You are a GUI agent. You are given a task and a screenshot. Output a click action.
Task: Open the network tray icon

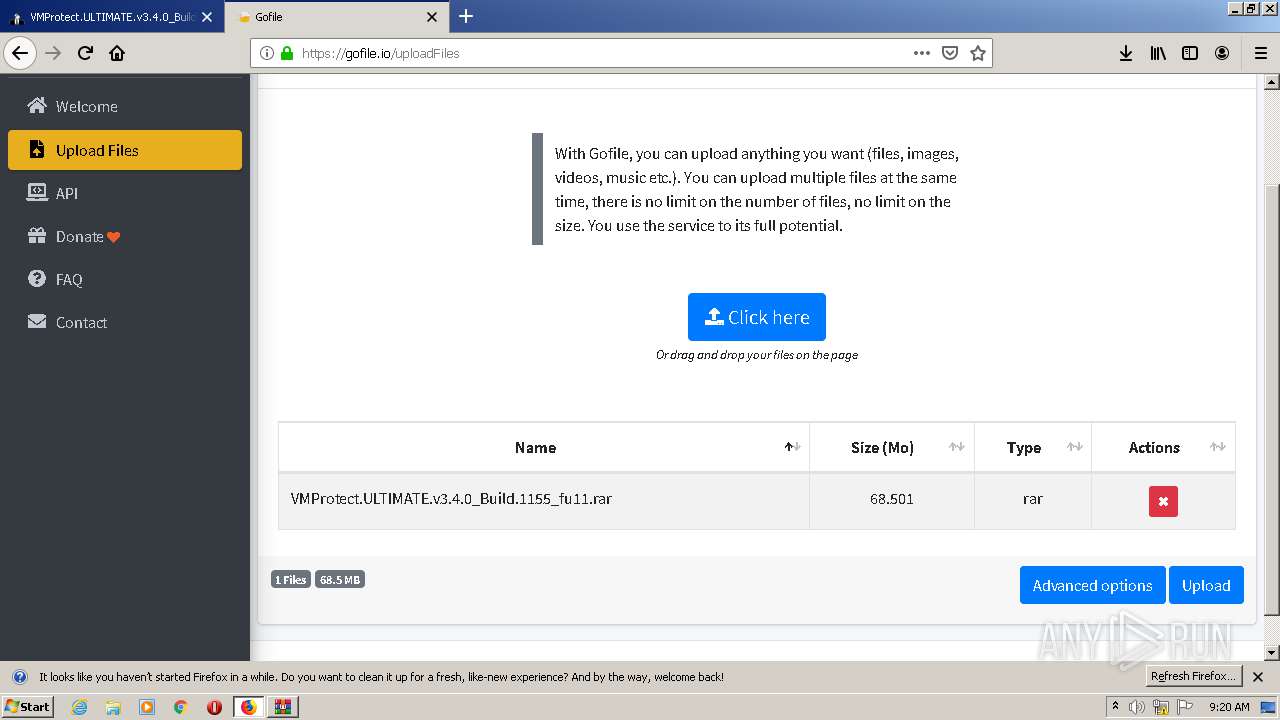pos(1160,707)
